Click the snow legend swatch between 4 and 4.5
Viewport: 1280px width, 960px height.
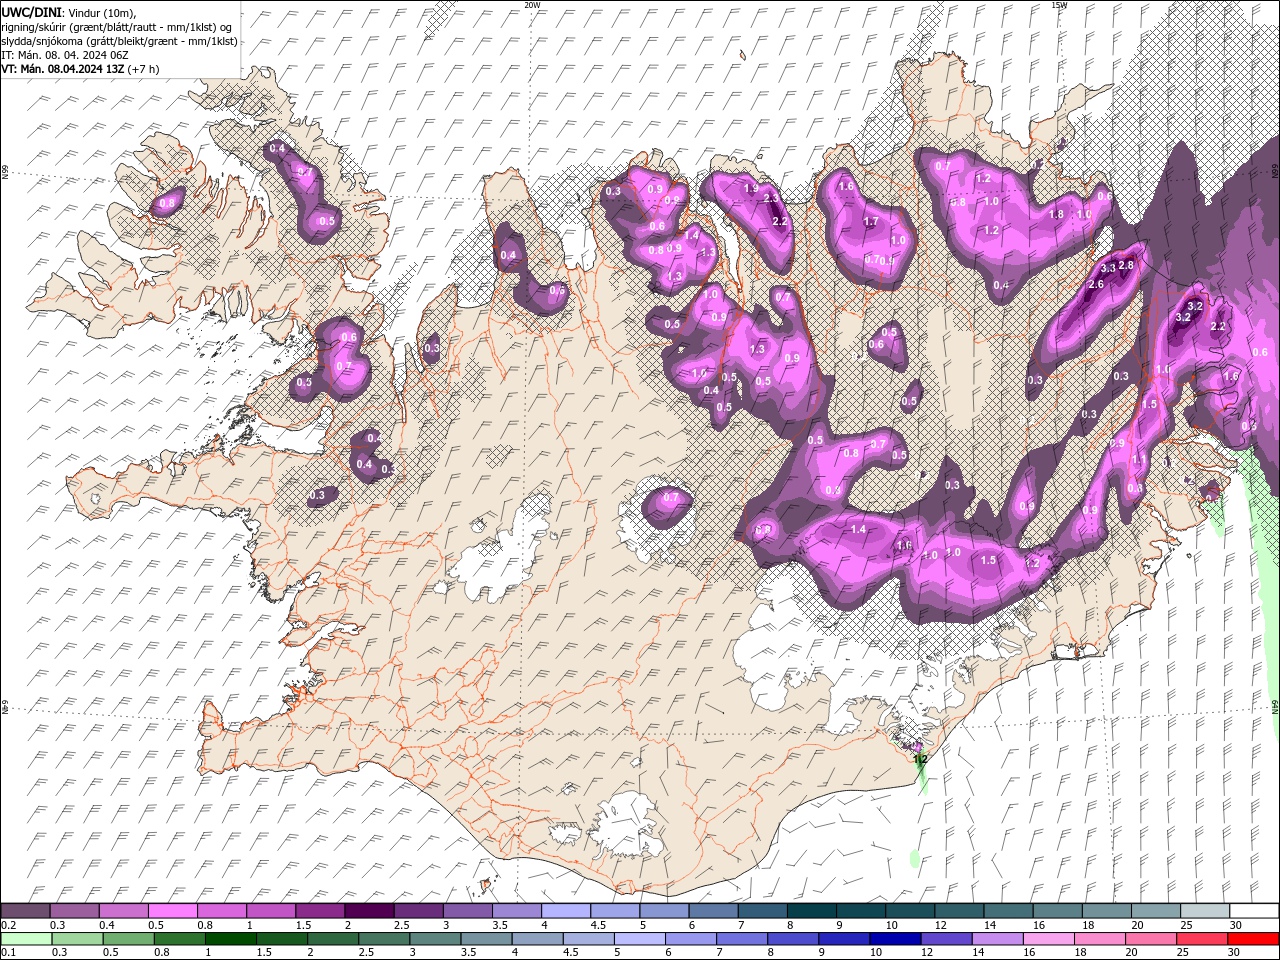click(x=567, y=911)
